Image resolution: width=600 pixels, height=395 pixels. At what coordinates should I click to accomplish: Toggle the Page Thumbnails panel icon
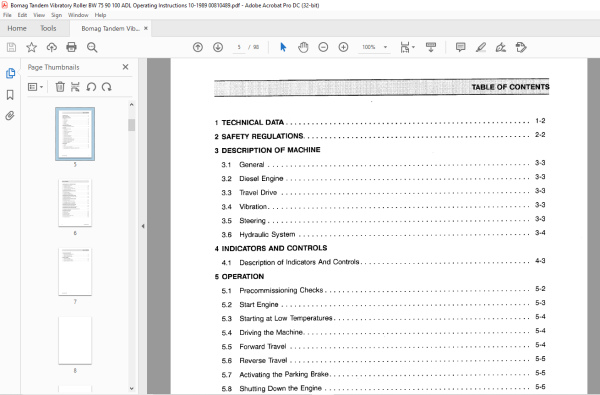10,73
